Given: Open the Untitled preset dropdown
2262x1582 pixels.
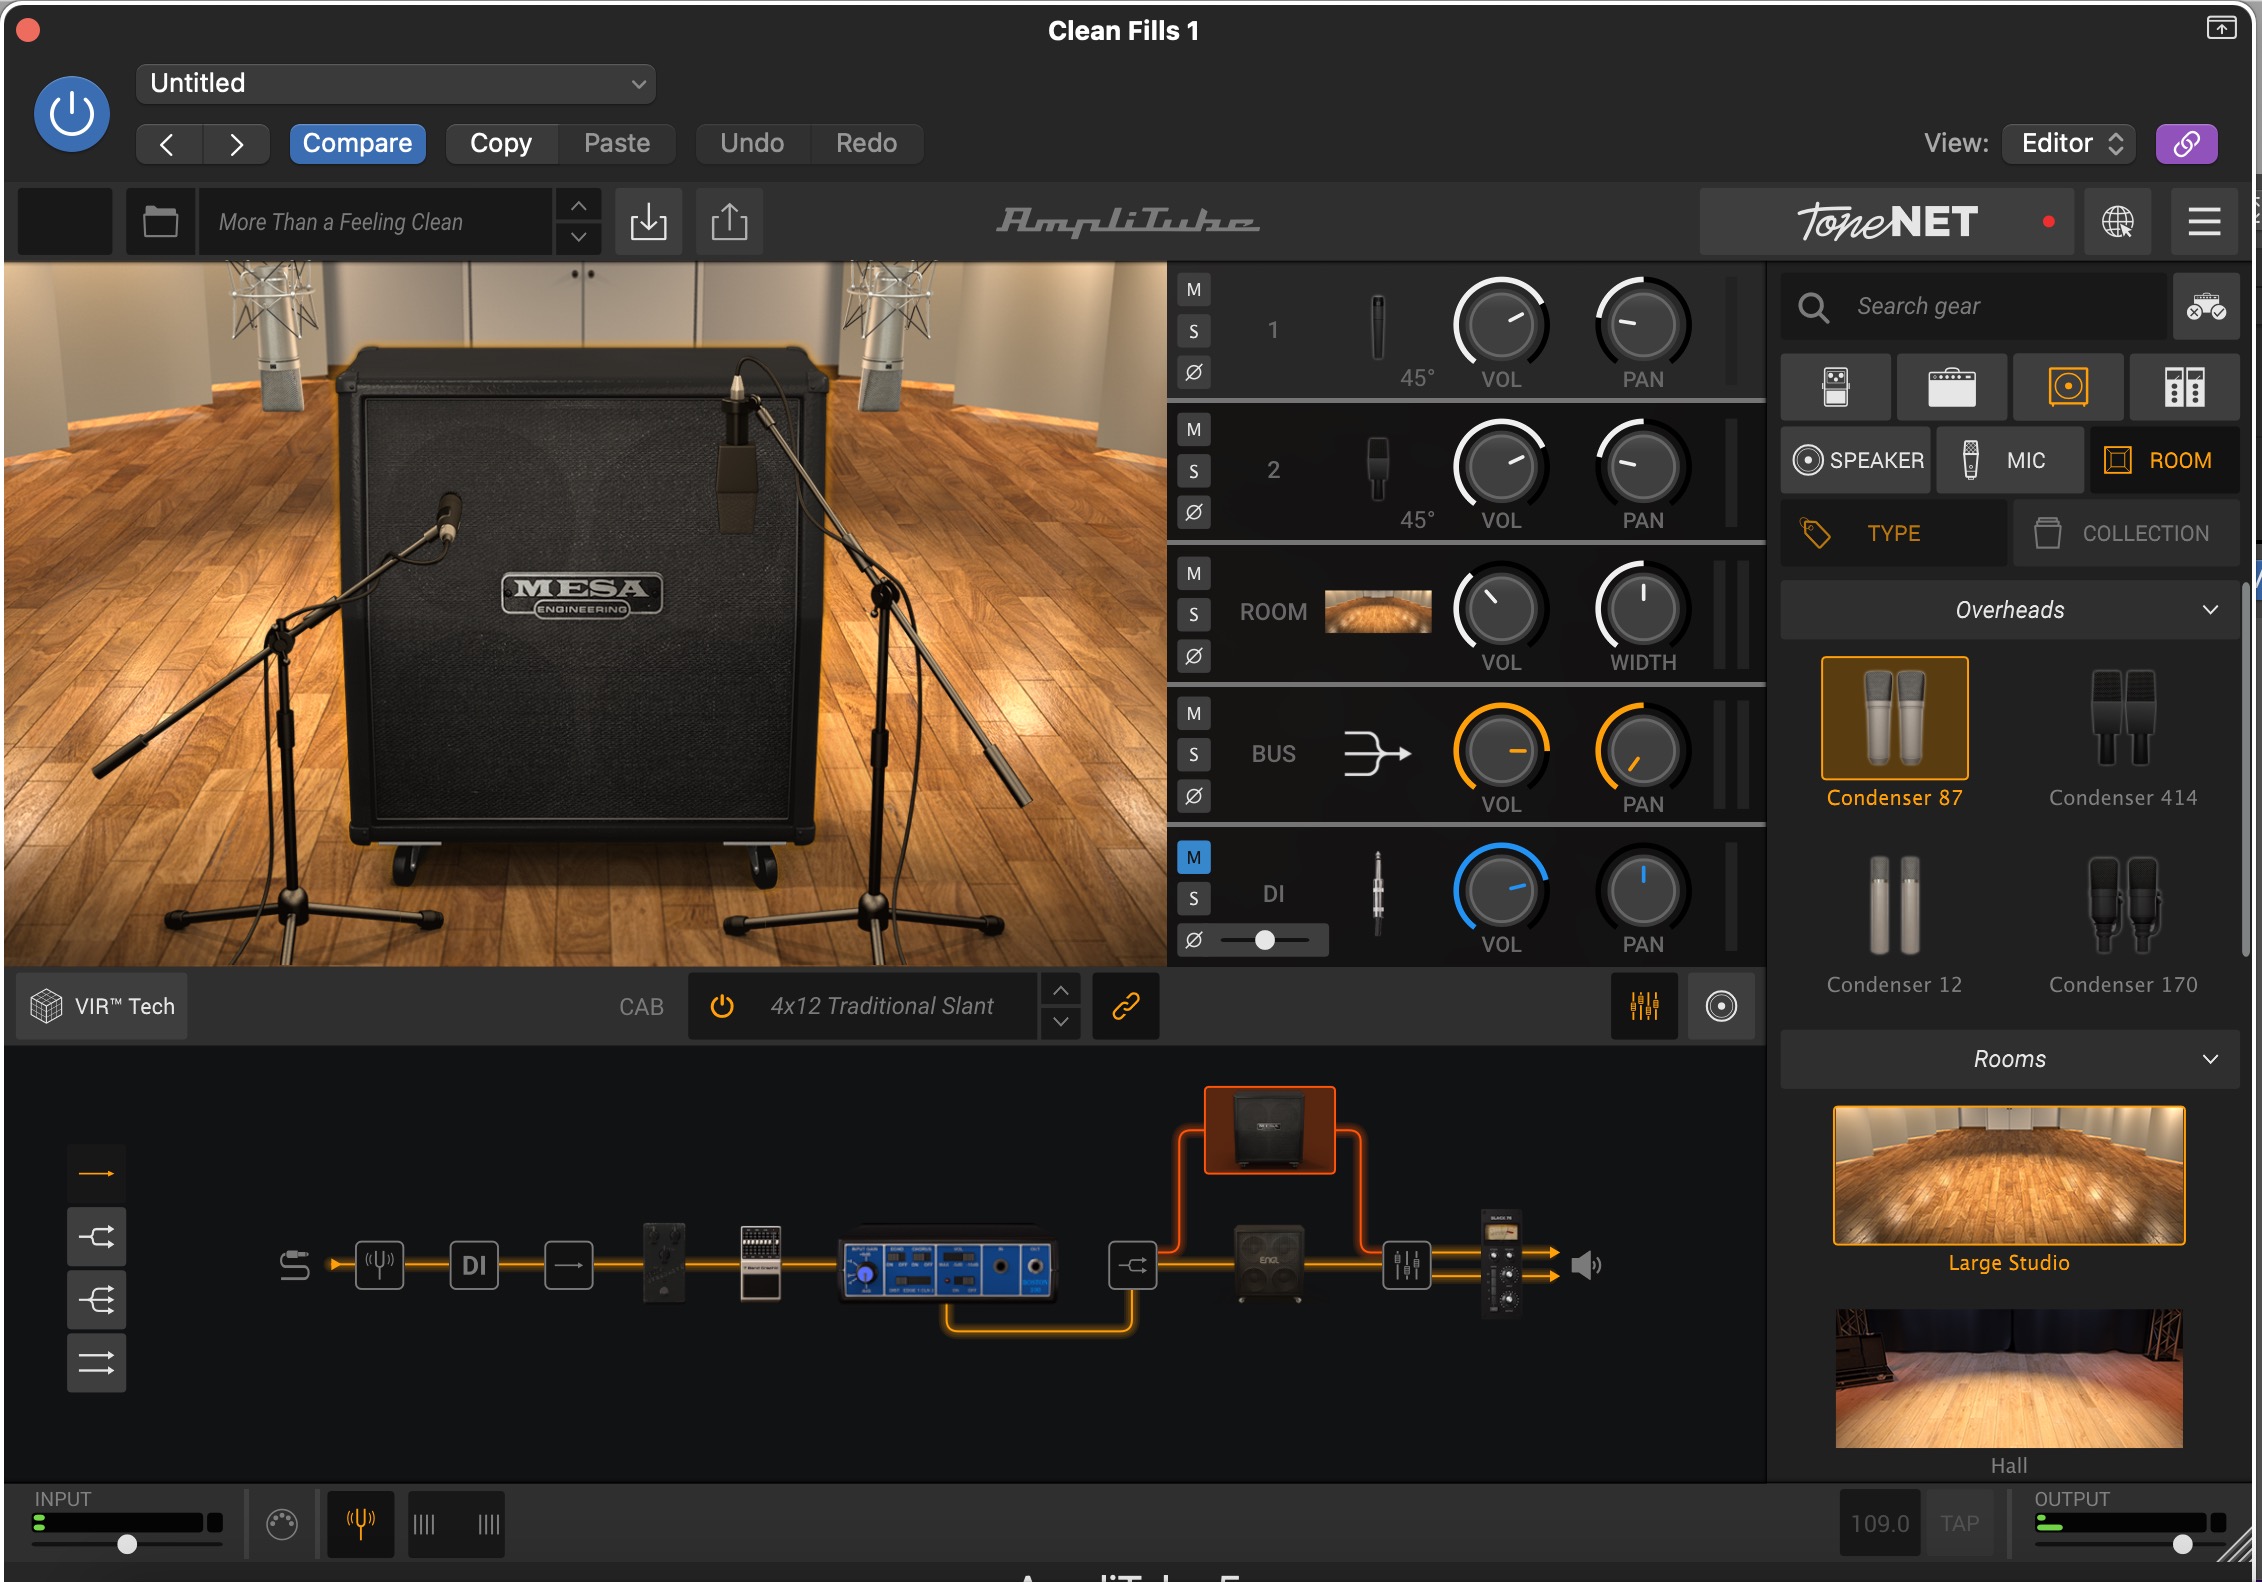Looking at the screenshot, I should tap(395, 83).
